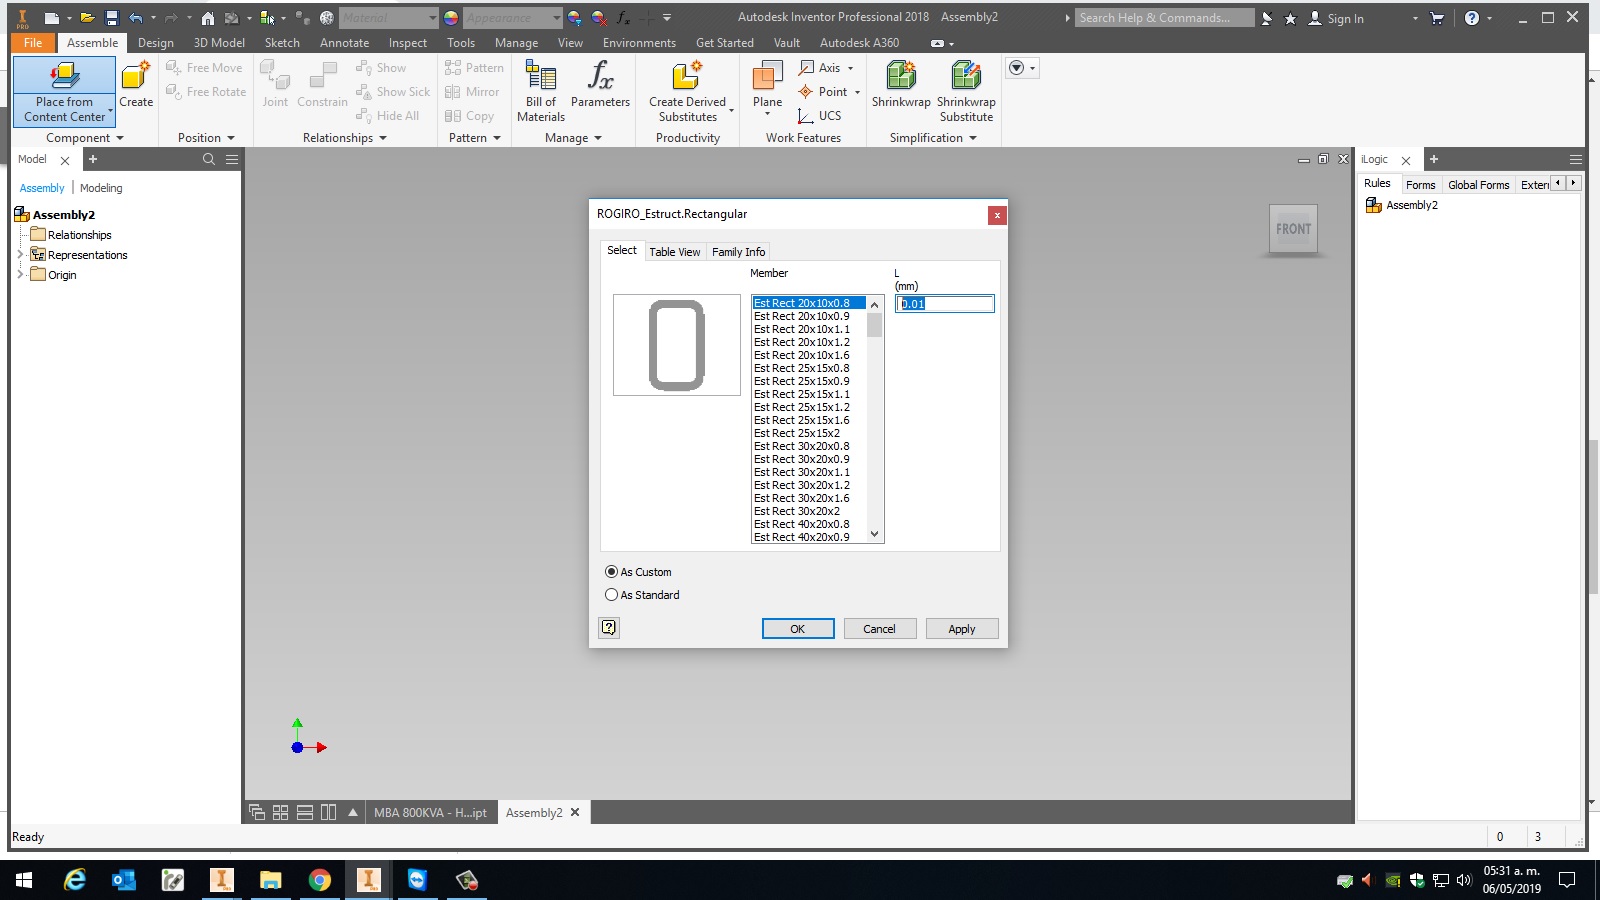Expand the Representations node in the model browser
The height and width of the screenshot is (900, 1600).
pos(18,254)
